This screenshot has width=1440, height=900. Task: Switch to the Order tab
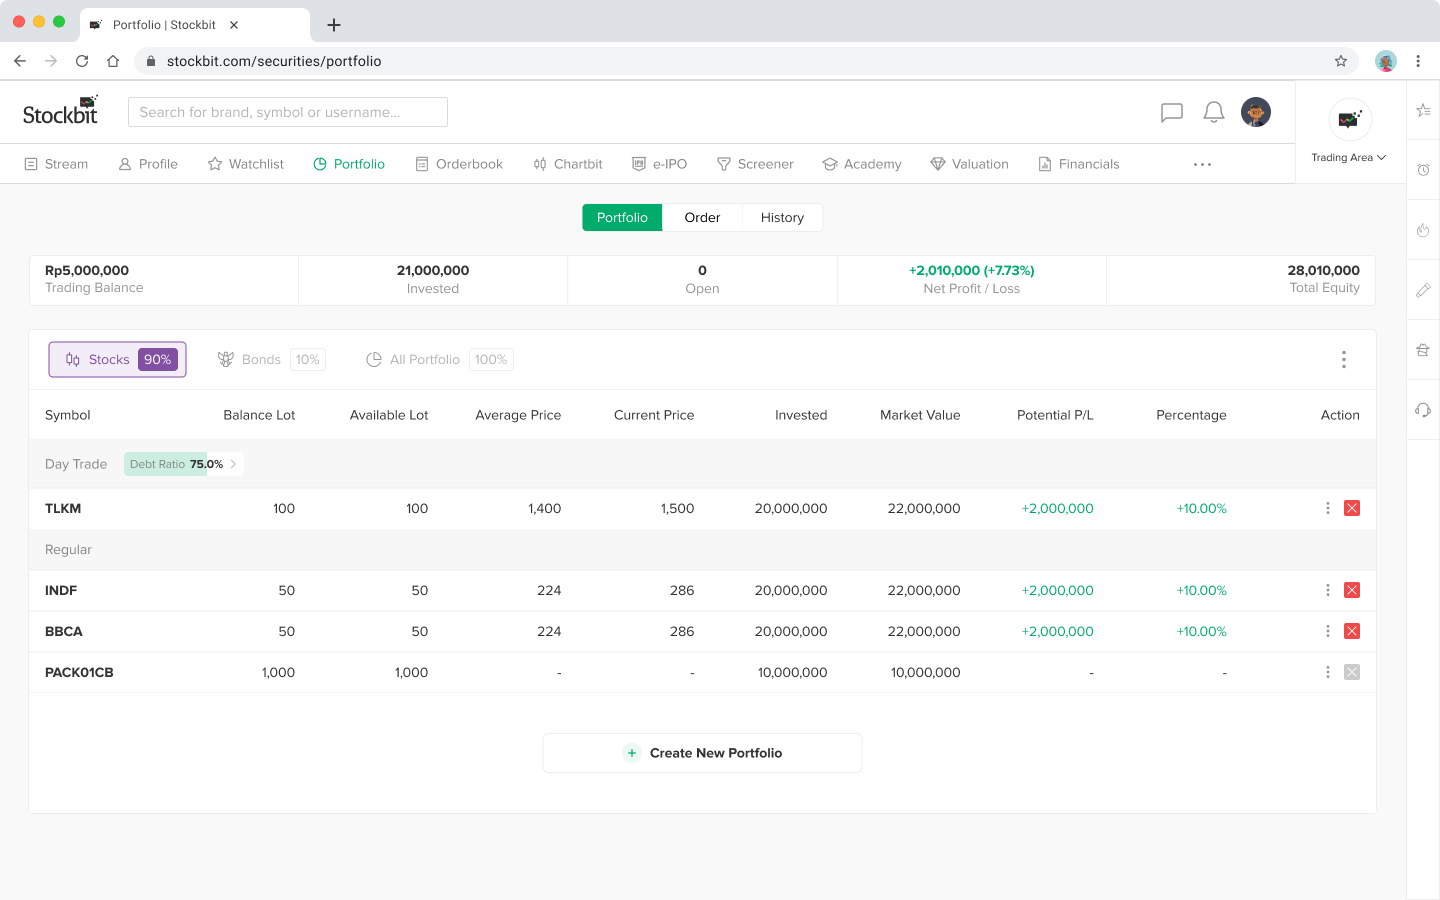(x=702, y=217)
